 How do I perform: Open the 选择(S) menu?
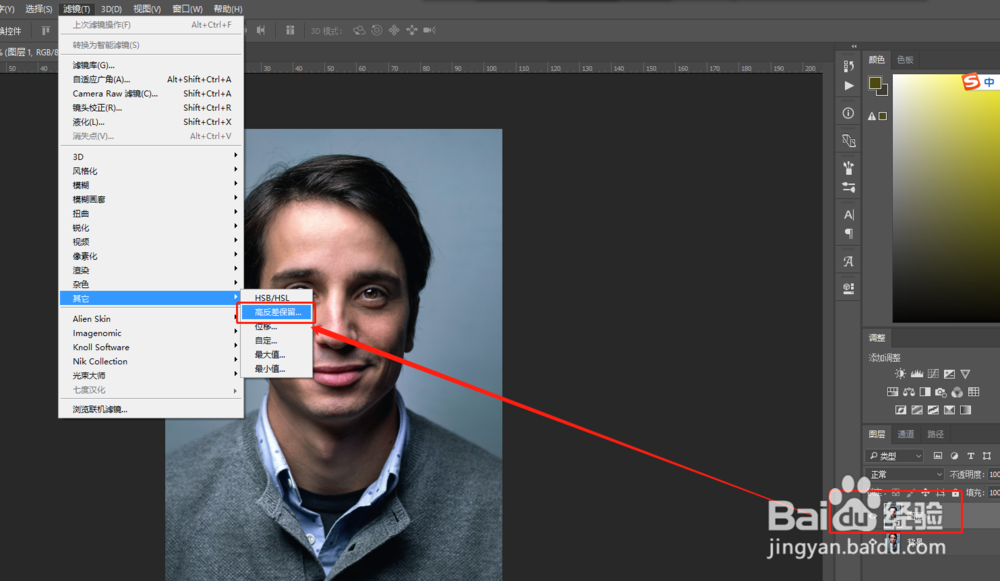(x=38, y=9)
